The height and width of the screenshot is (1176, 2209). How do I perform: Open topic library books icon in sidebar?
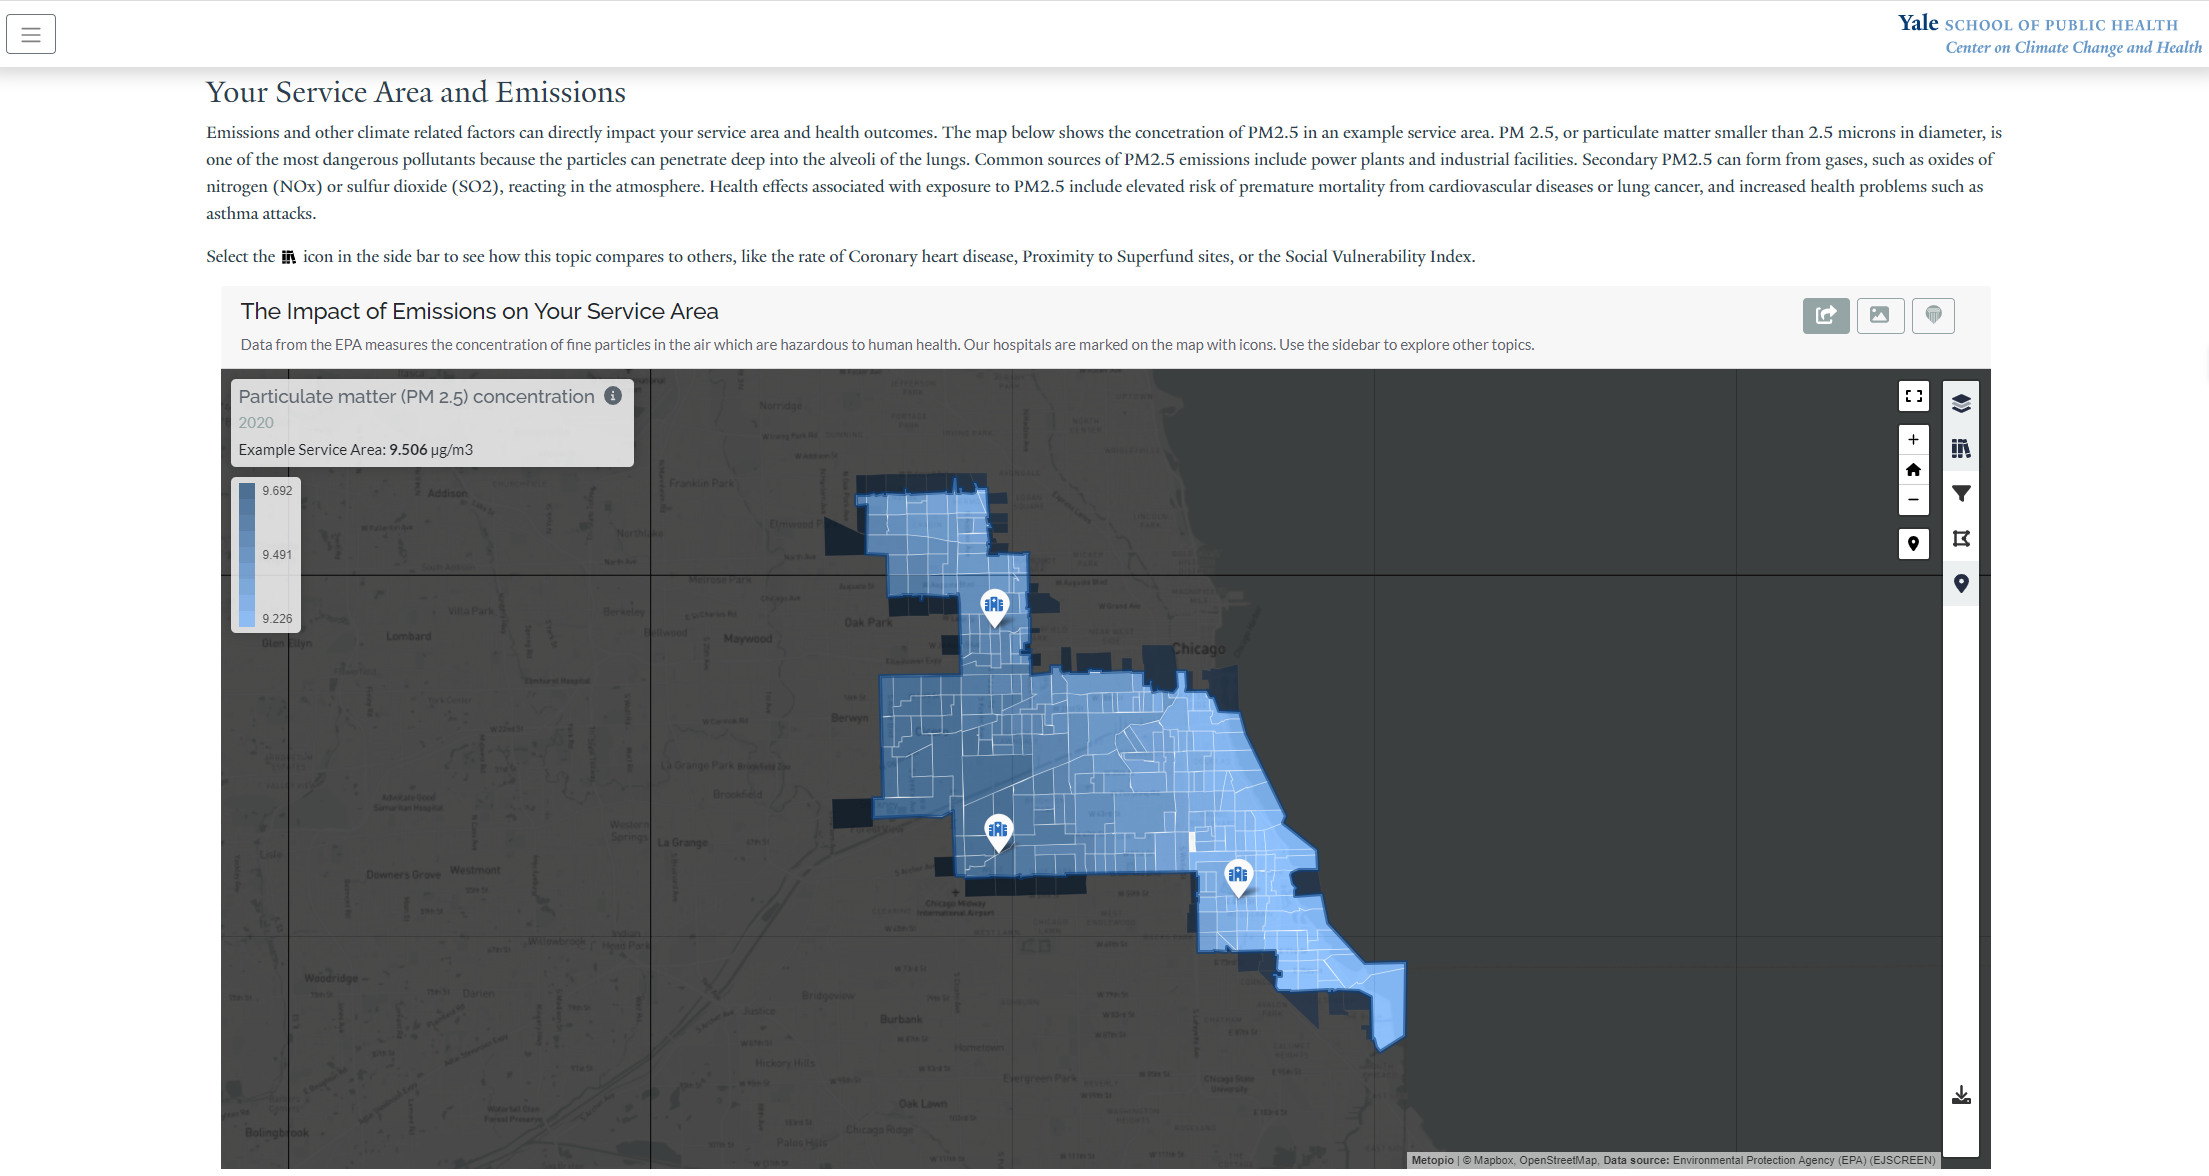click(x=1960, y=448)
